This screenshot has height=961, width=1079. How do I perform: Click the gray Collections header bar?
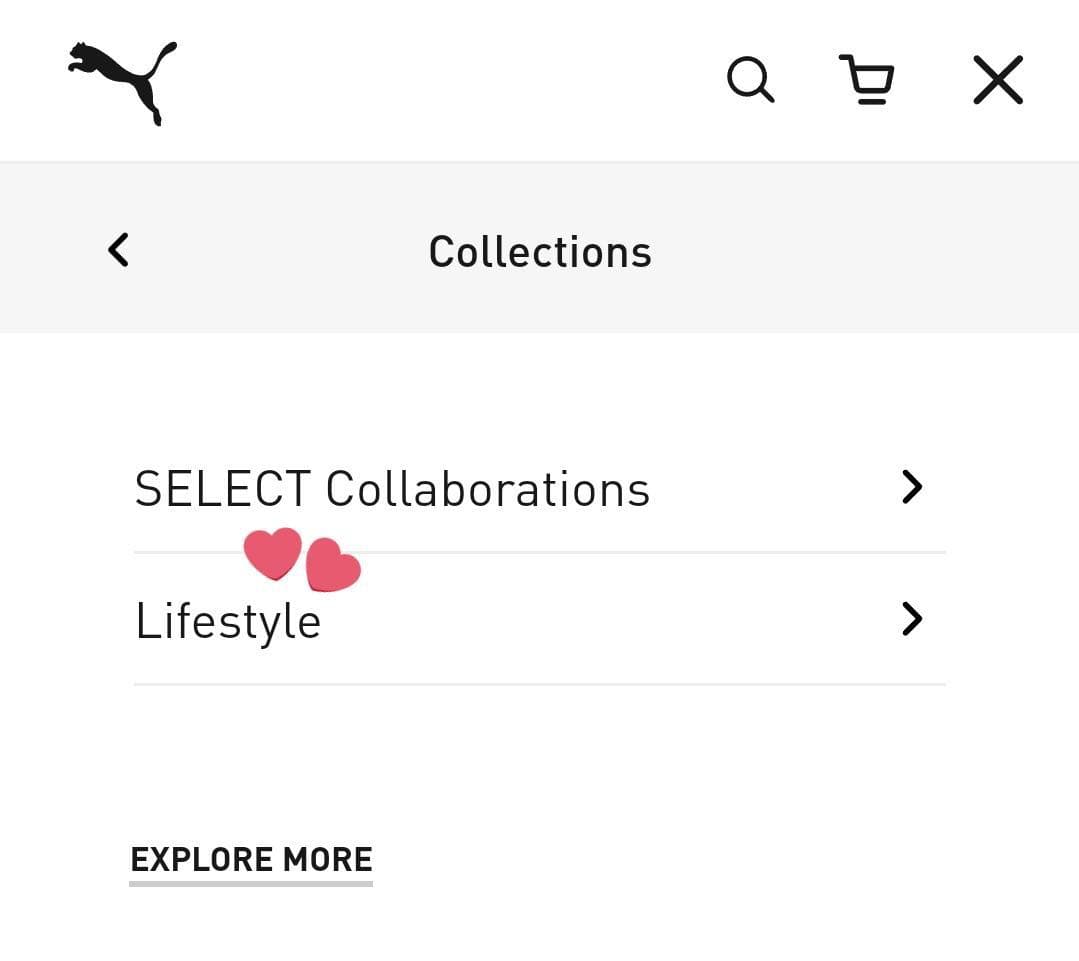click(850, 248)
